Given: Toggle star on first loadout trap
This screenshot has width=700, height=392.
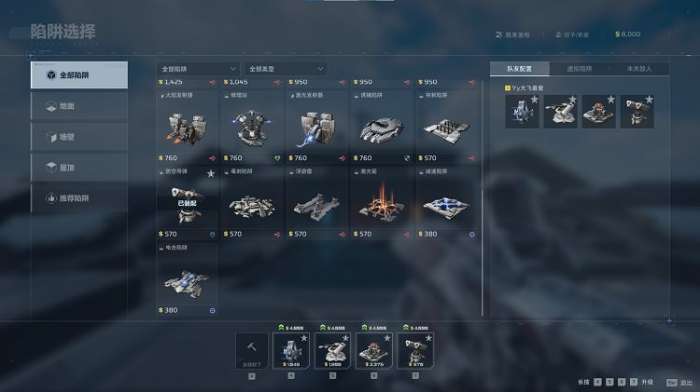Looking at the screenshot, I should [534, 100].
